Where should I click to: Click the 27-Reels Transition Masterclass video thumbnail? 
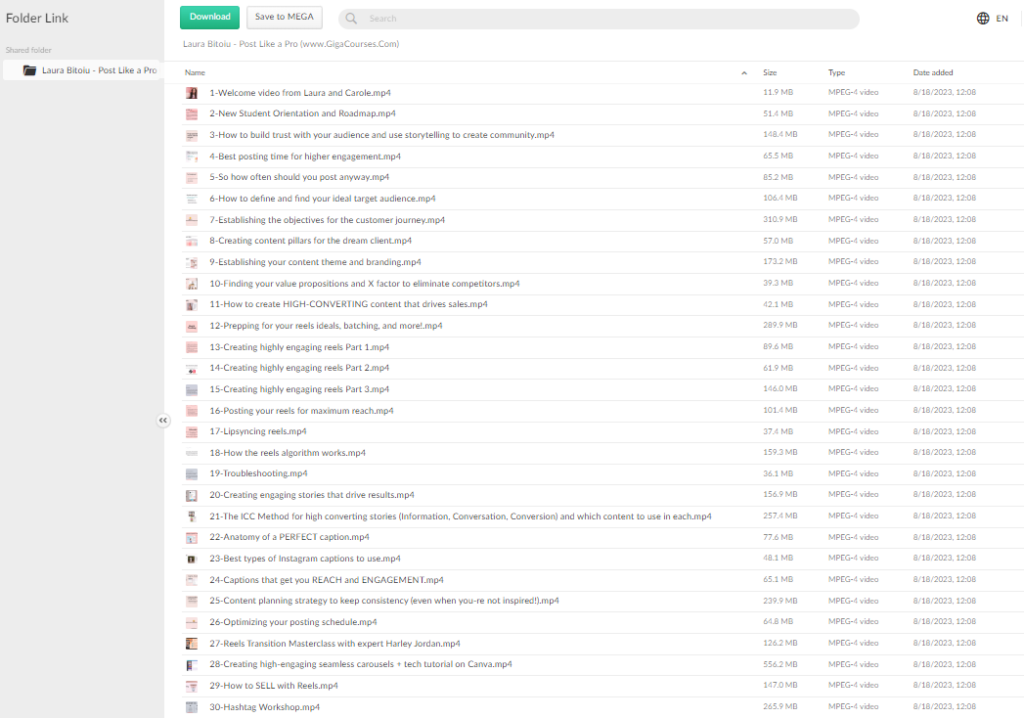tap(191, 644)
